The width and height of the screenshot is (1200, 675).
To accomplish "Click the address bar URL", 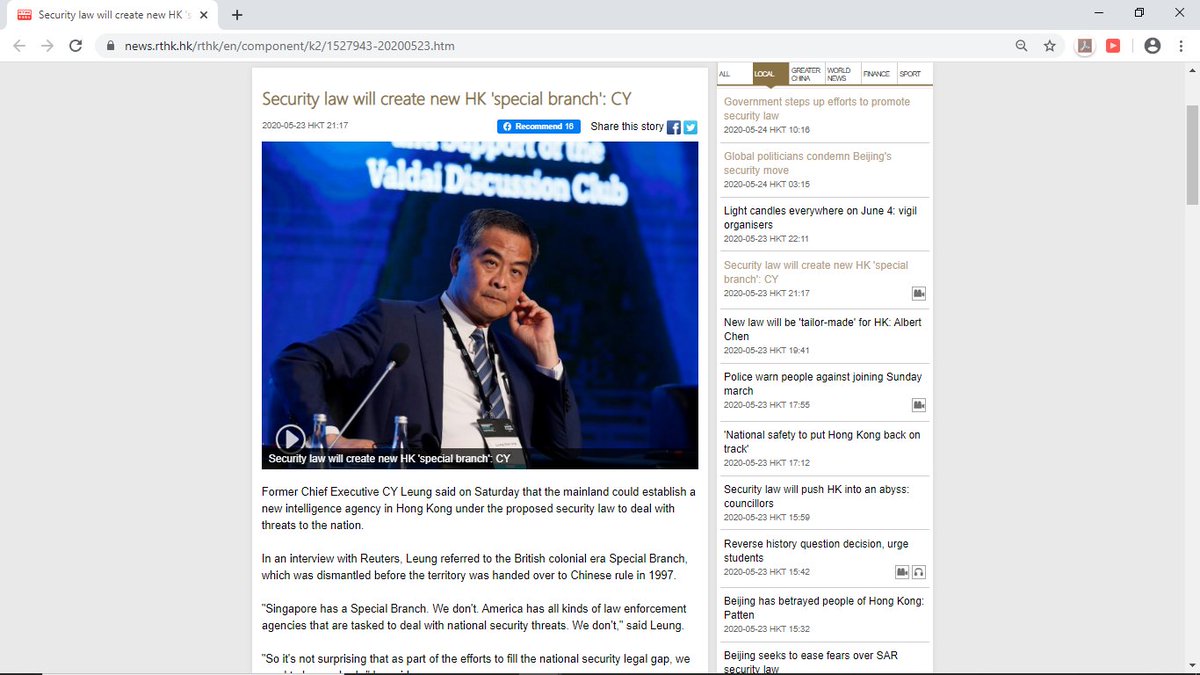I will 289,46.
